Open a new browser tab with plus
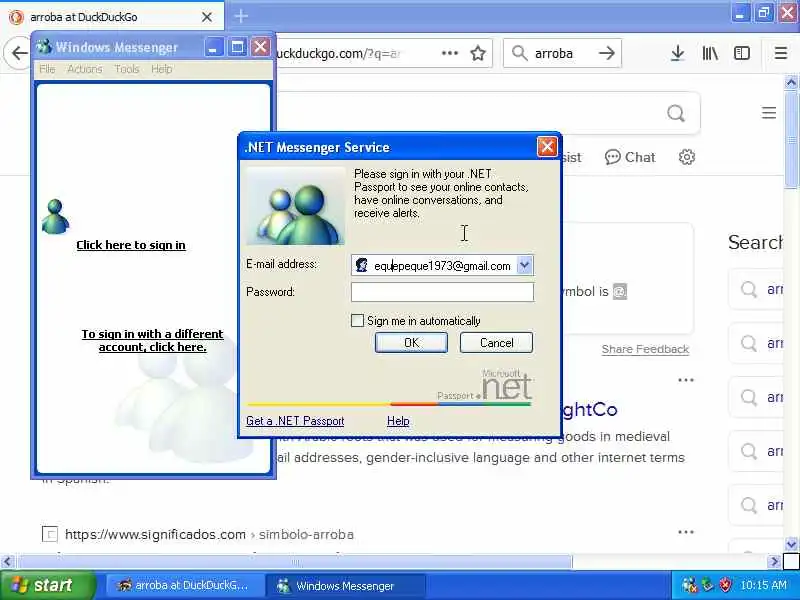Viewport: 800px width, 600px height. [241, 16]
